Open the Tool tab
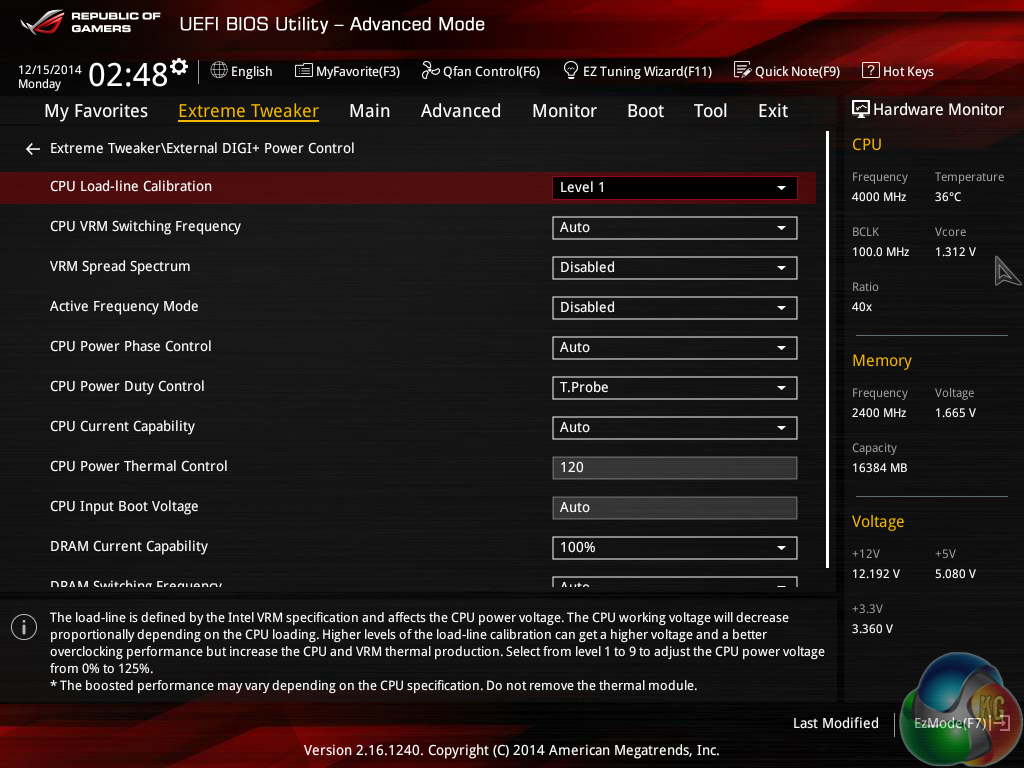The height and width of the screenshot is (768, 1024). pyautogui.click(x=710, y=111)
